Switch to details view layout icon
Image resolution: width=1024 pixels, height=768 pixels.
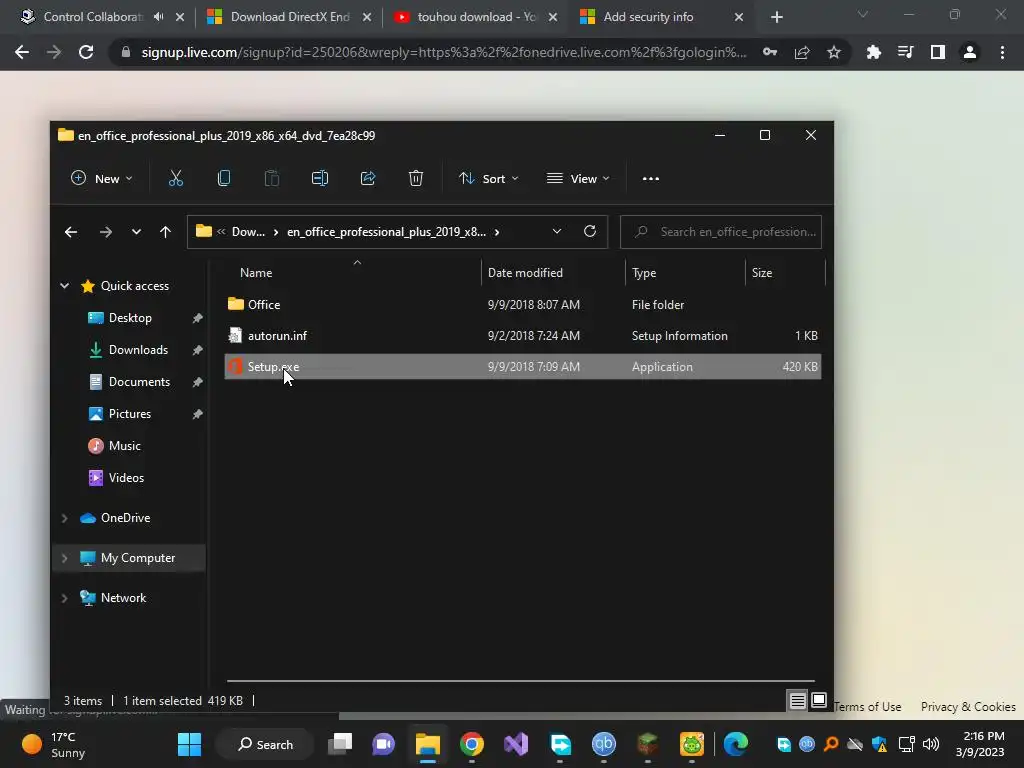(x=797, y=701)
